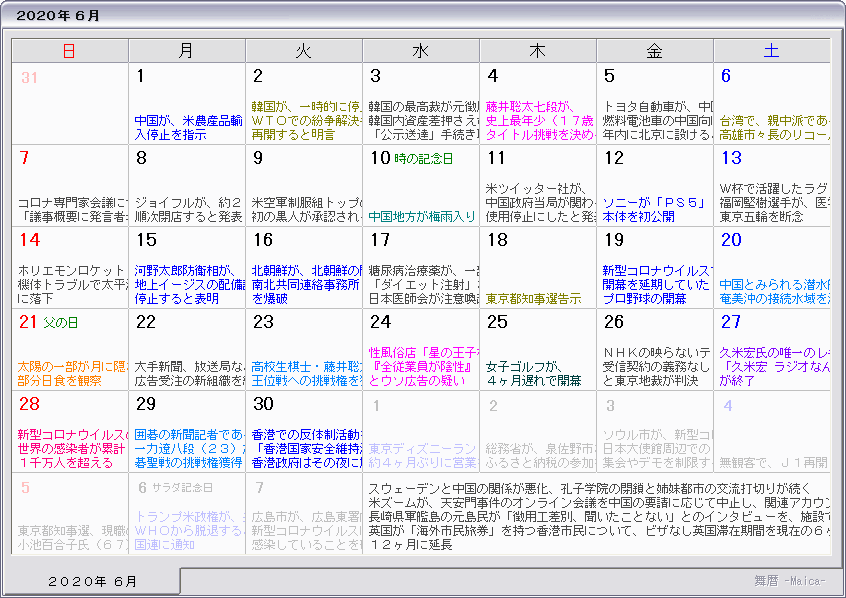
Task: Select June 10 時の記念日 cell
Action: [x=421, y=185]
